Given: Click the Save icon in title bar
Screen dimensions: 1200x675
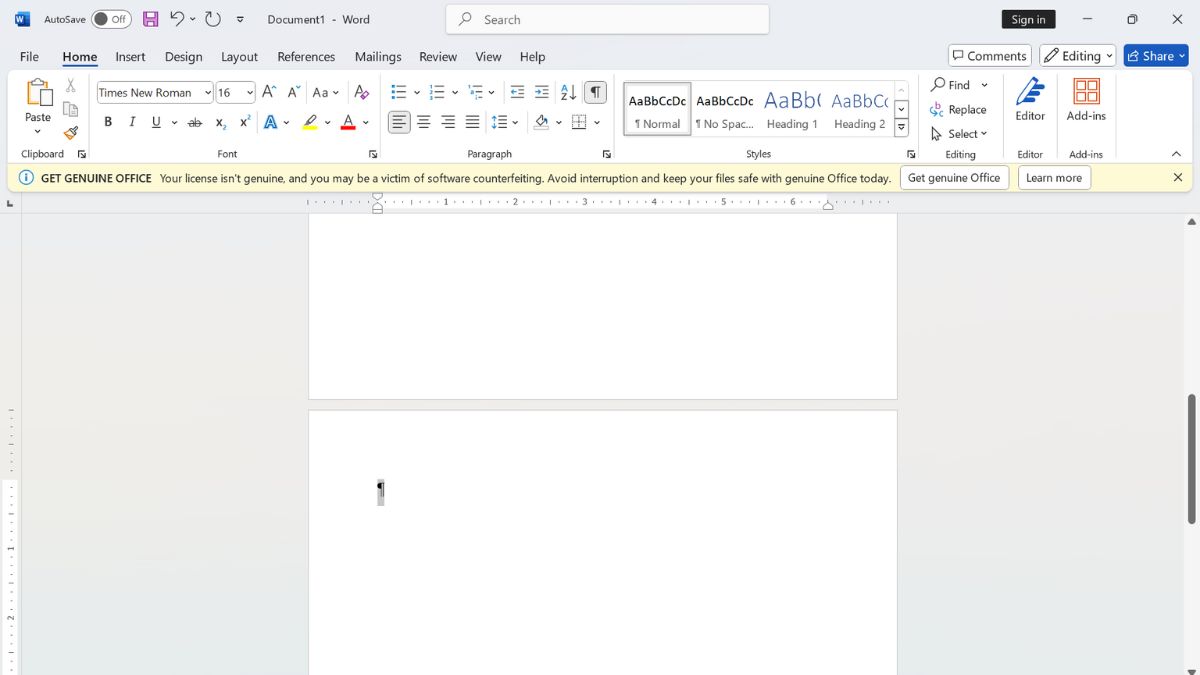Looking at the screenshot, I should pyautogui.click(x=151, y=19).
